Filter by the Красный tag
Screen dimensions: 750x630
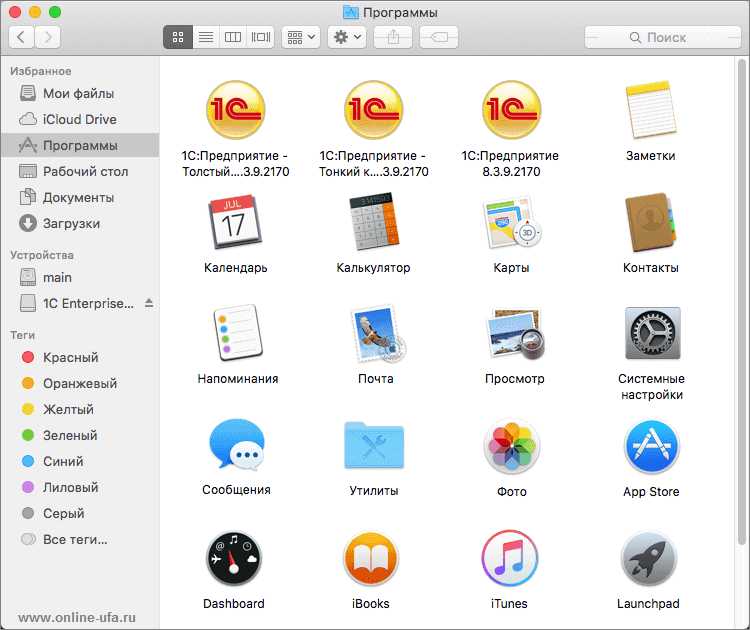point(80,357)
